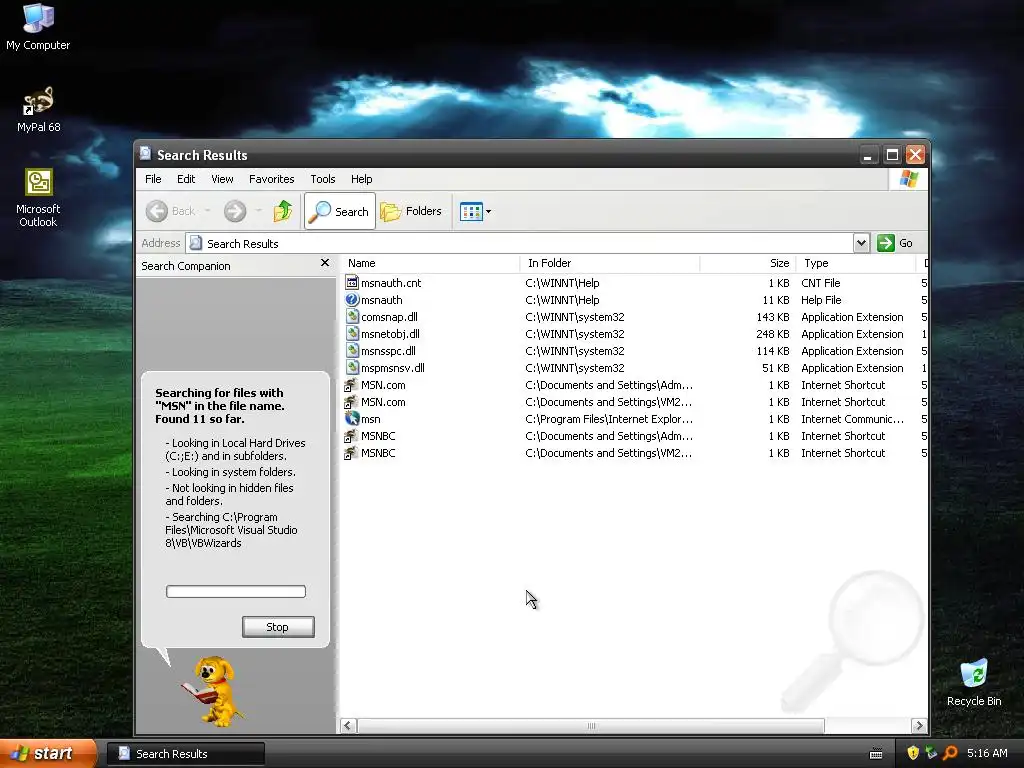Click the scroll right arrow

(x=919, y=726)
